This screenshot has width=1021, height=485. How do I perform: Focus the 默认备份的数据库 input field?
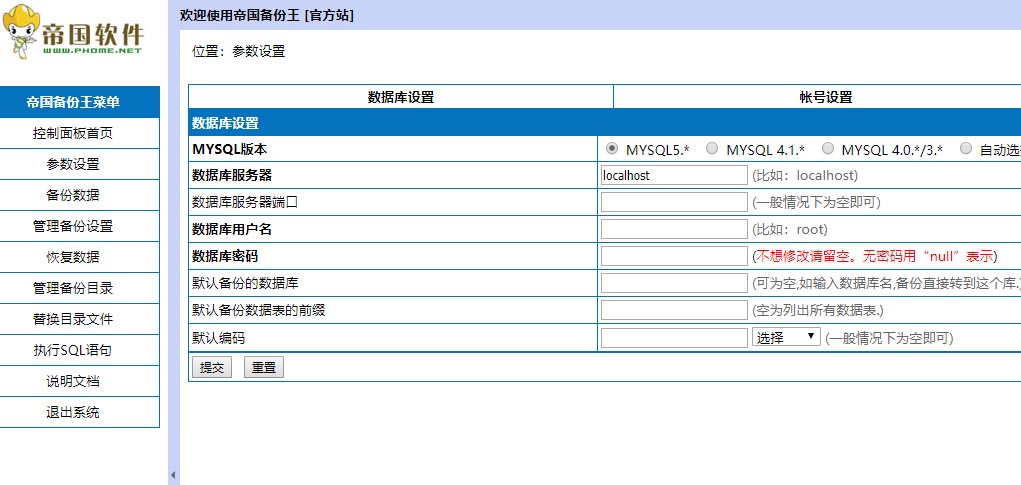[x=674, y=283]
